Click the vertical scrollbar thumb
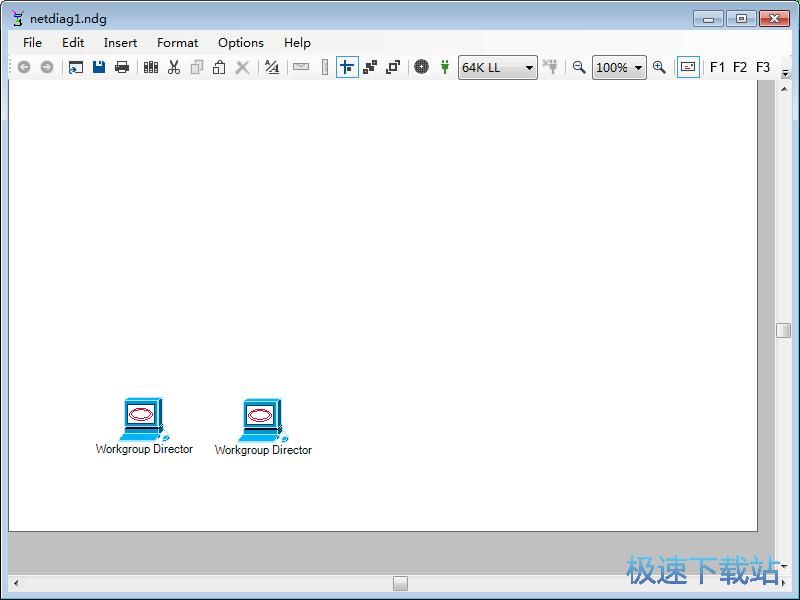The image size is (800, 600). (x=784, y=330)
